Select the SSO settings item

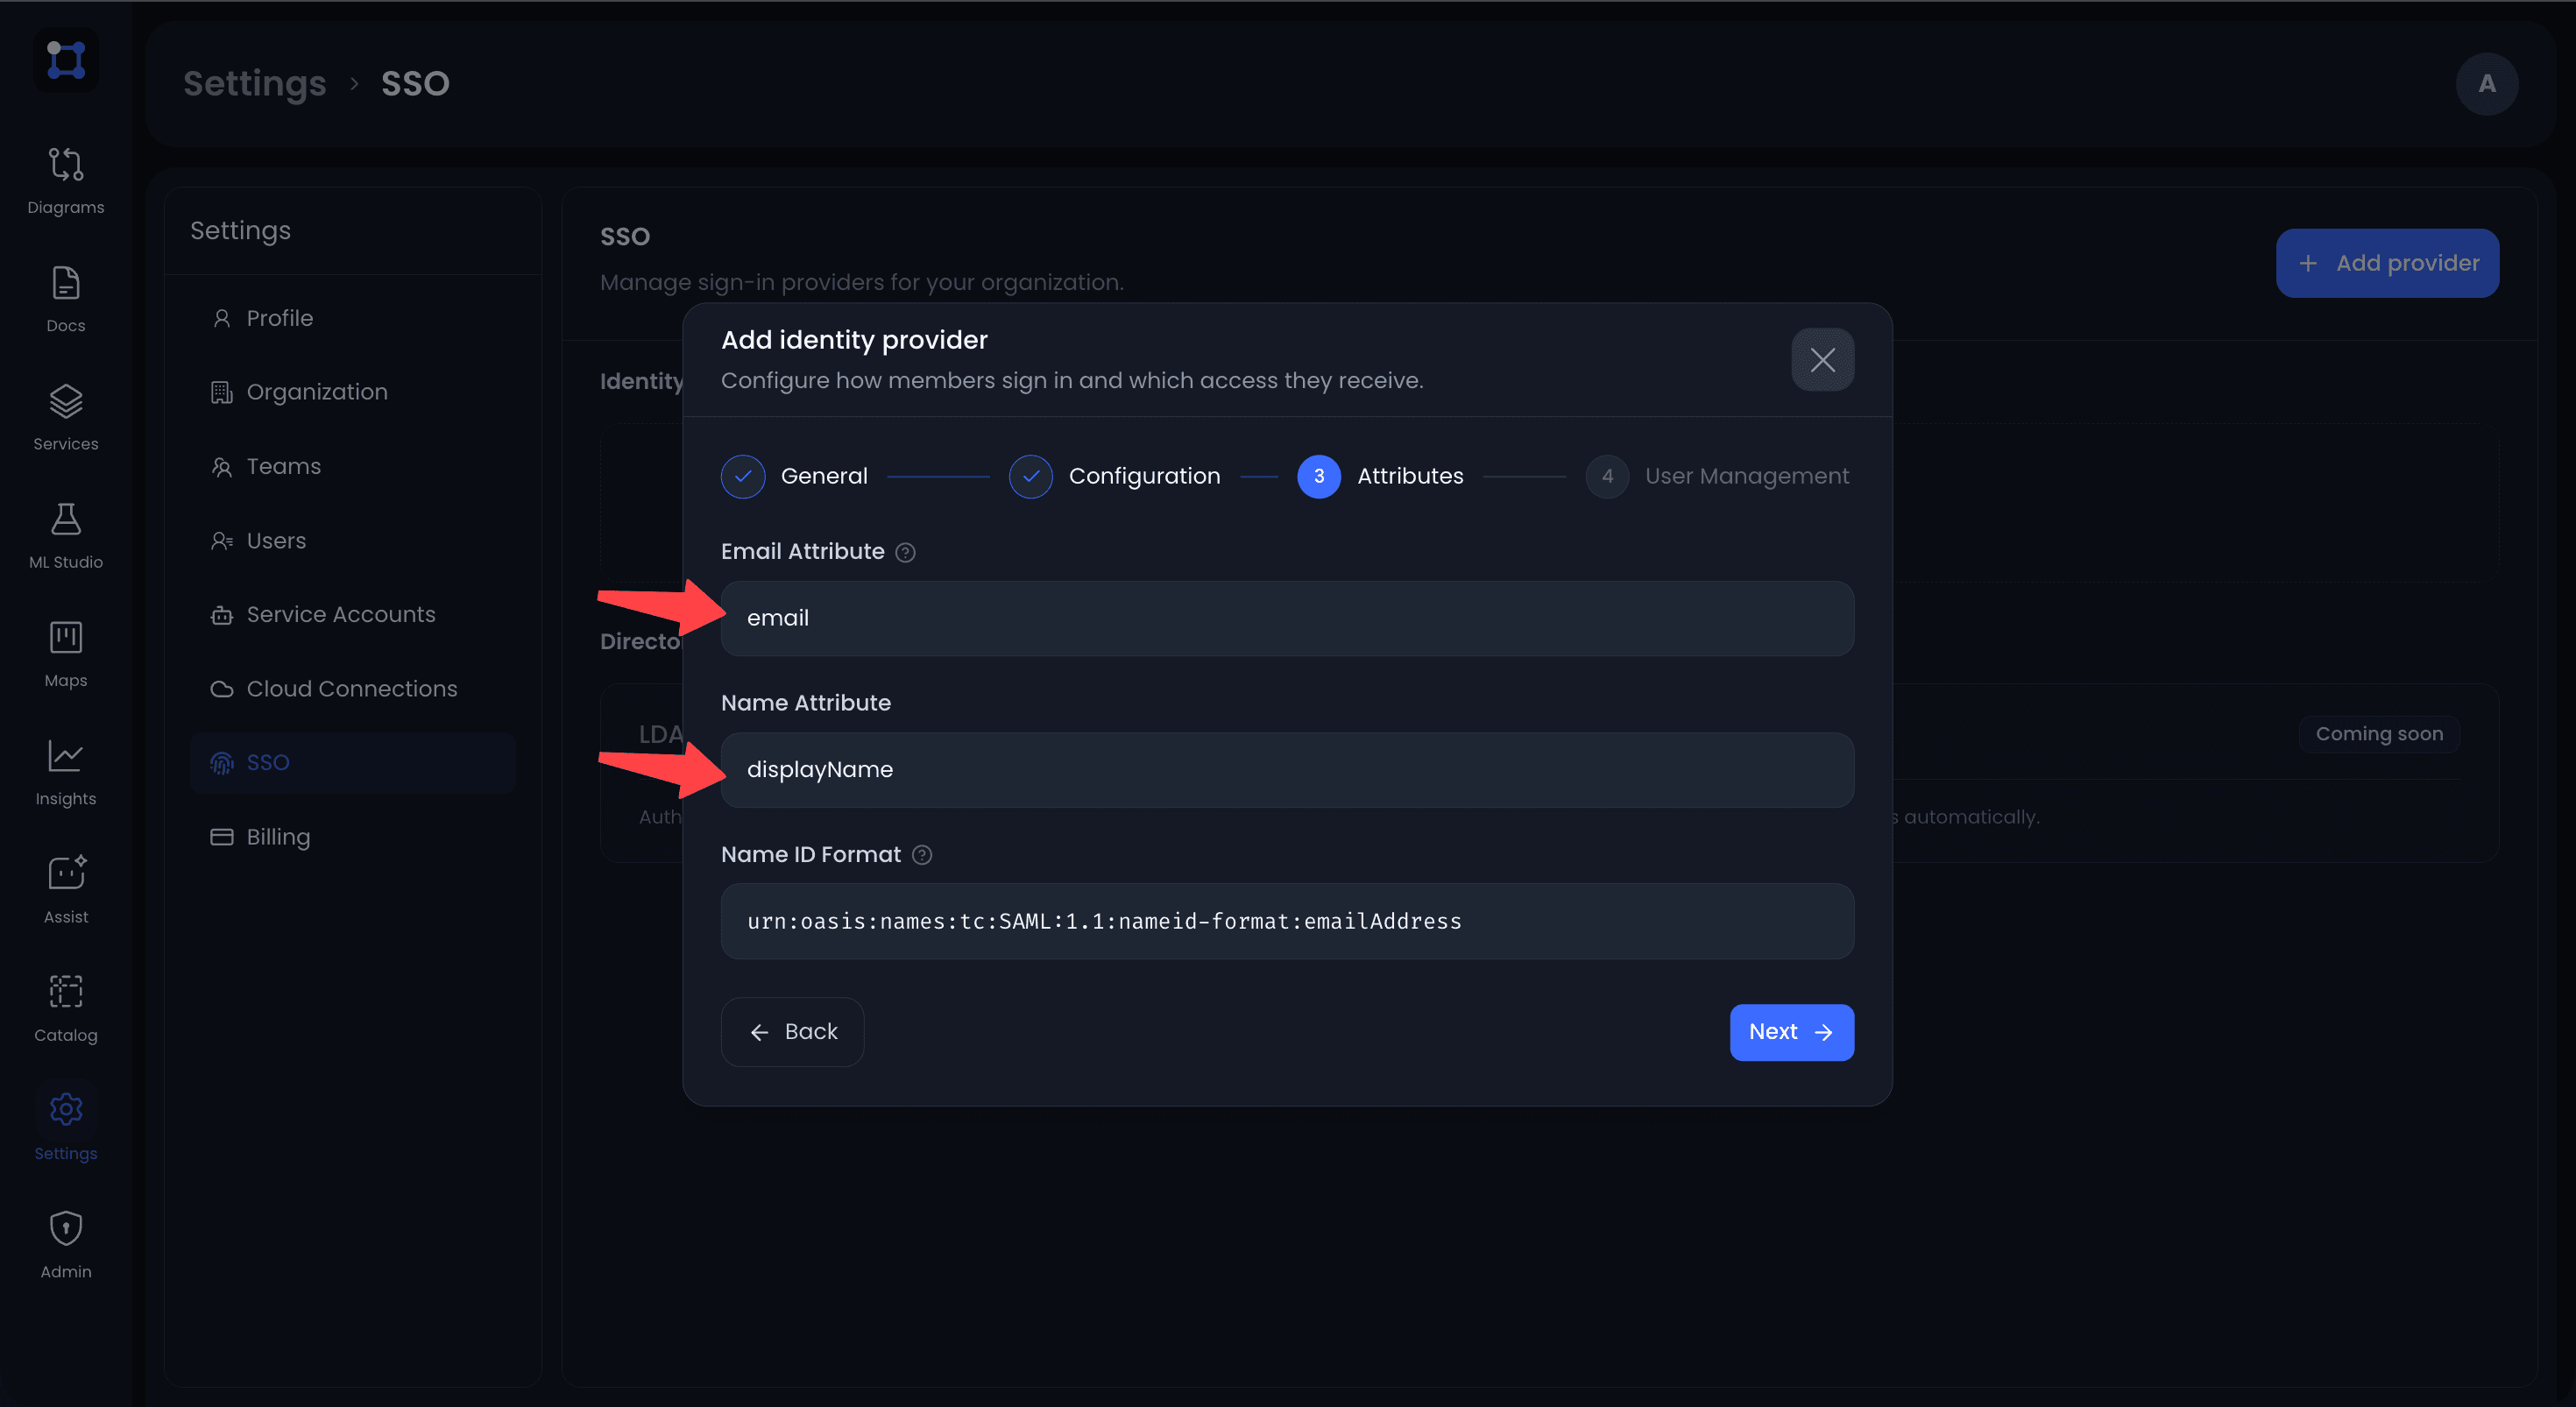[x=352, y=763]
